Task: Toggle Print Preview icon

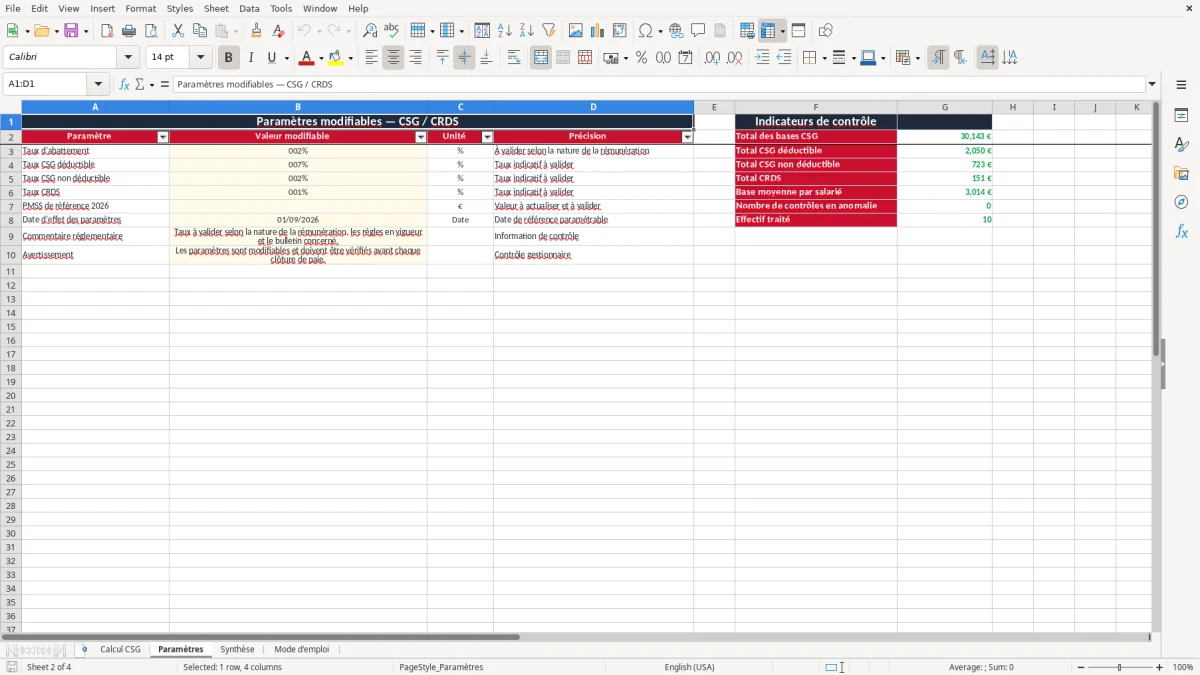Action: pos(151,31)
